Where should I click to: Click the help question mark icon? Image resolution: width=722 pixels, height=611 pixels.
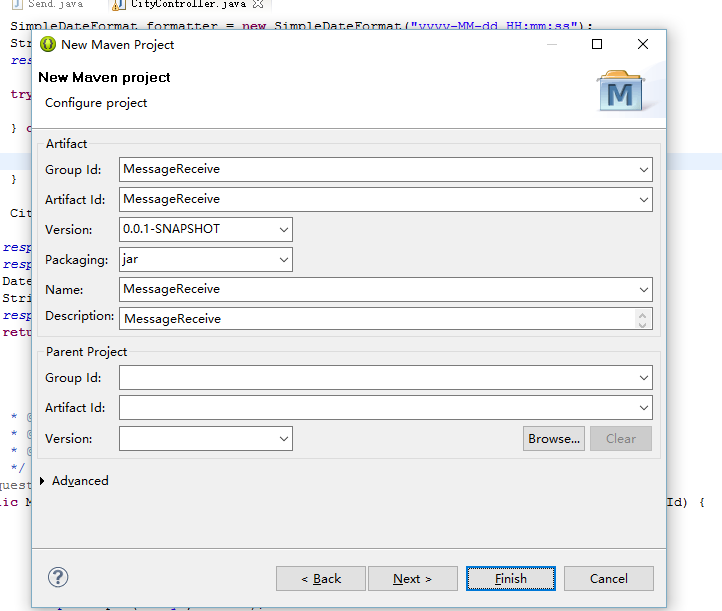pos(58,577)
